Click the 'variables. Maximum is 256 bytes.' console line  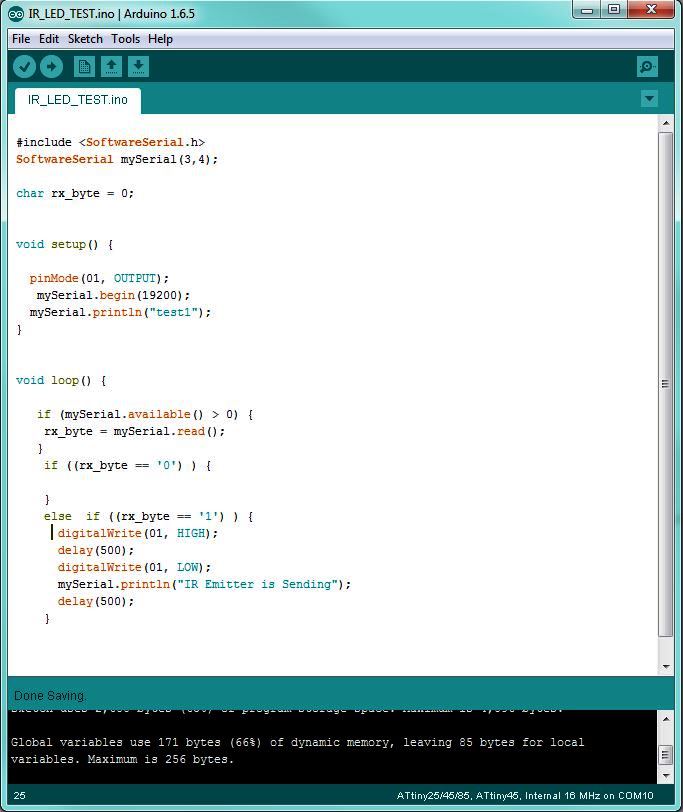[122, 760]
